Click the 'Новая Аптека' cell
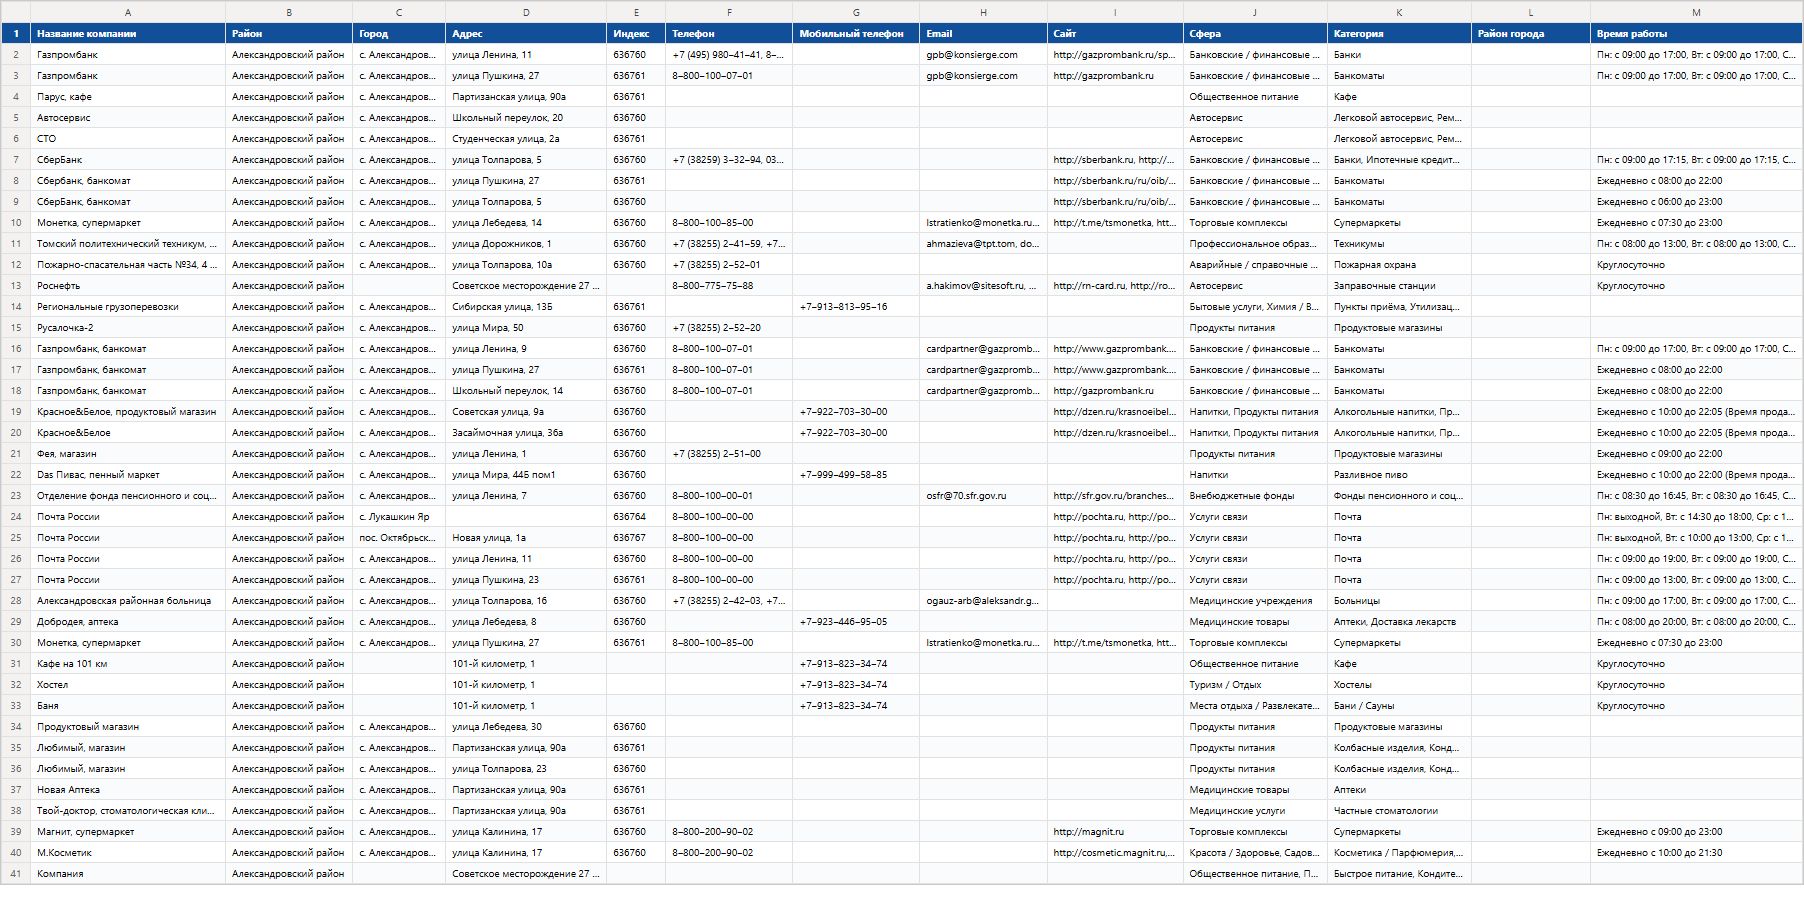Viewport: 1804px width, 902px height. coord(128,790)
